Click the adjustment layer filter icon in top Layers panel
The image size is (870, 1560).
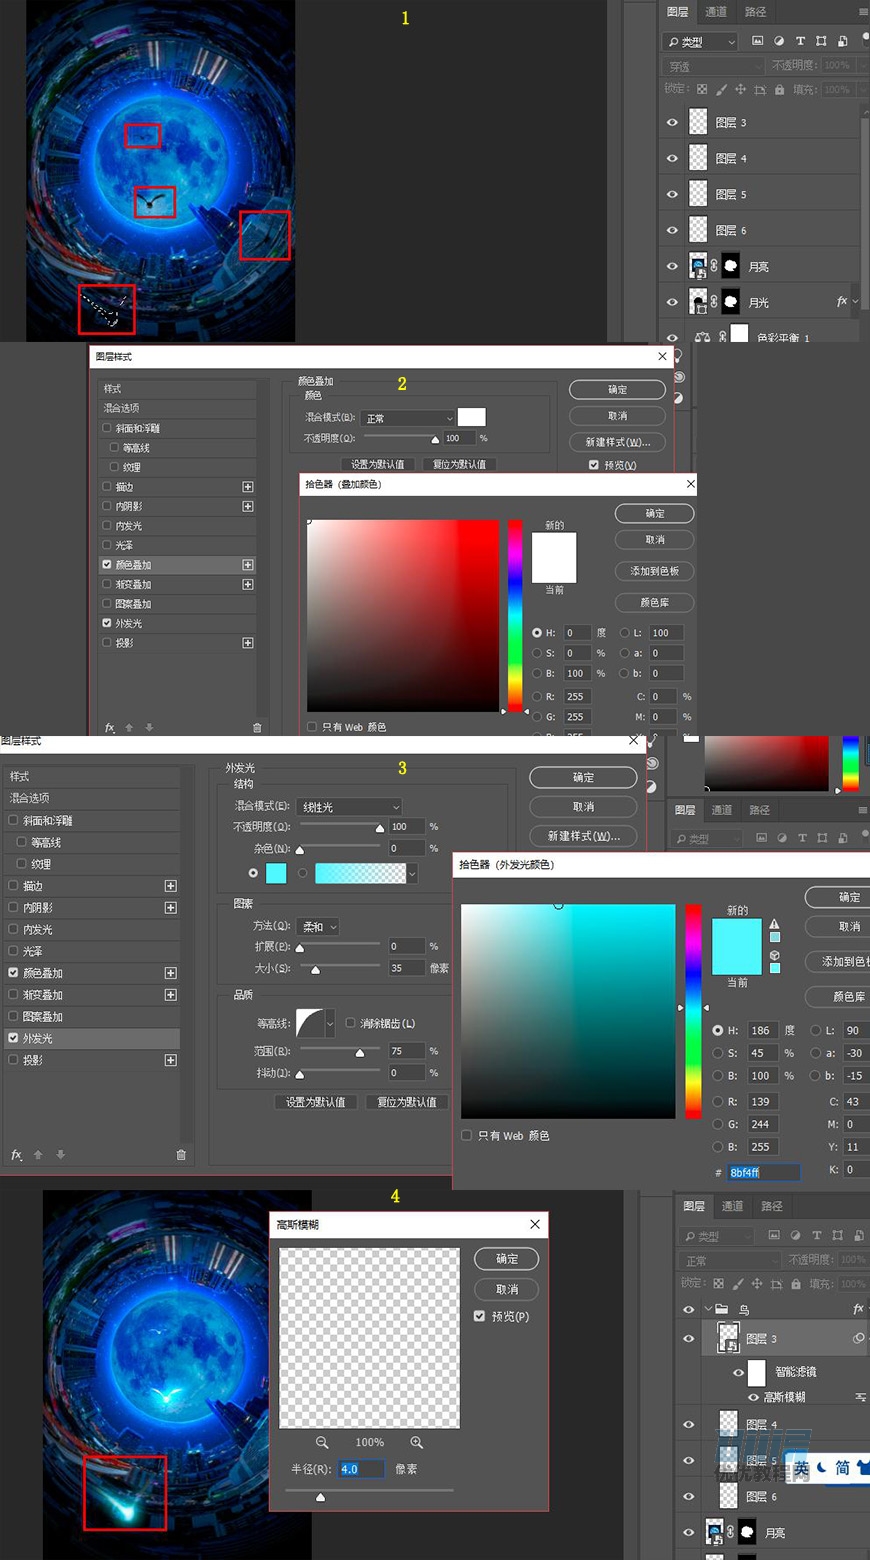point(779,41)
